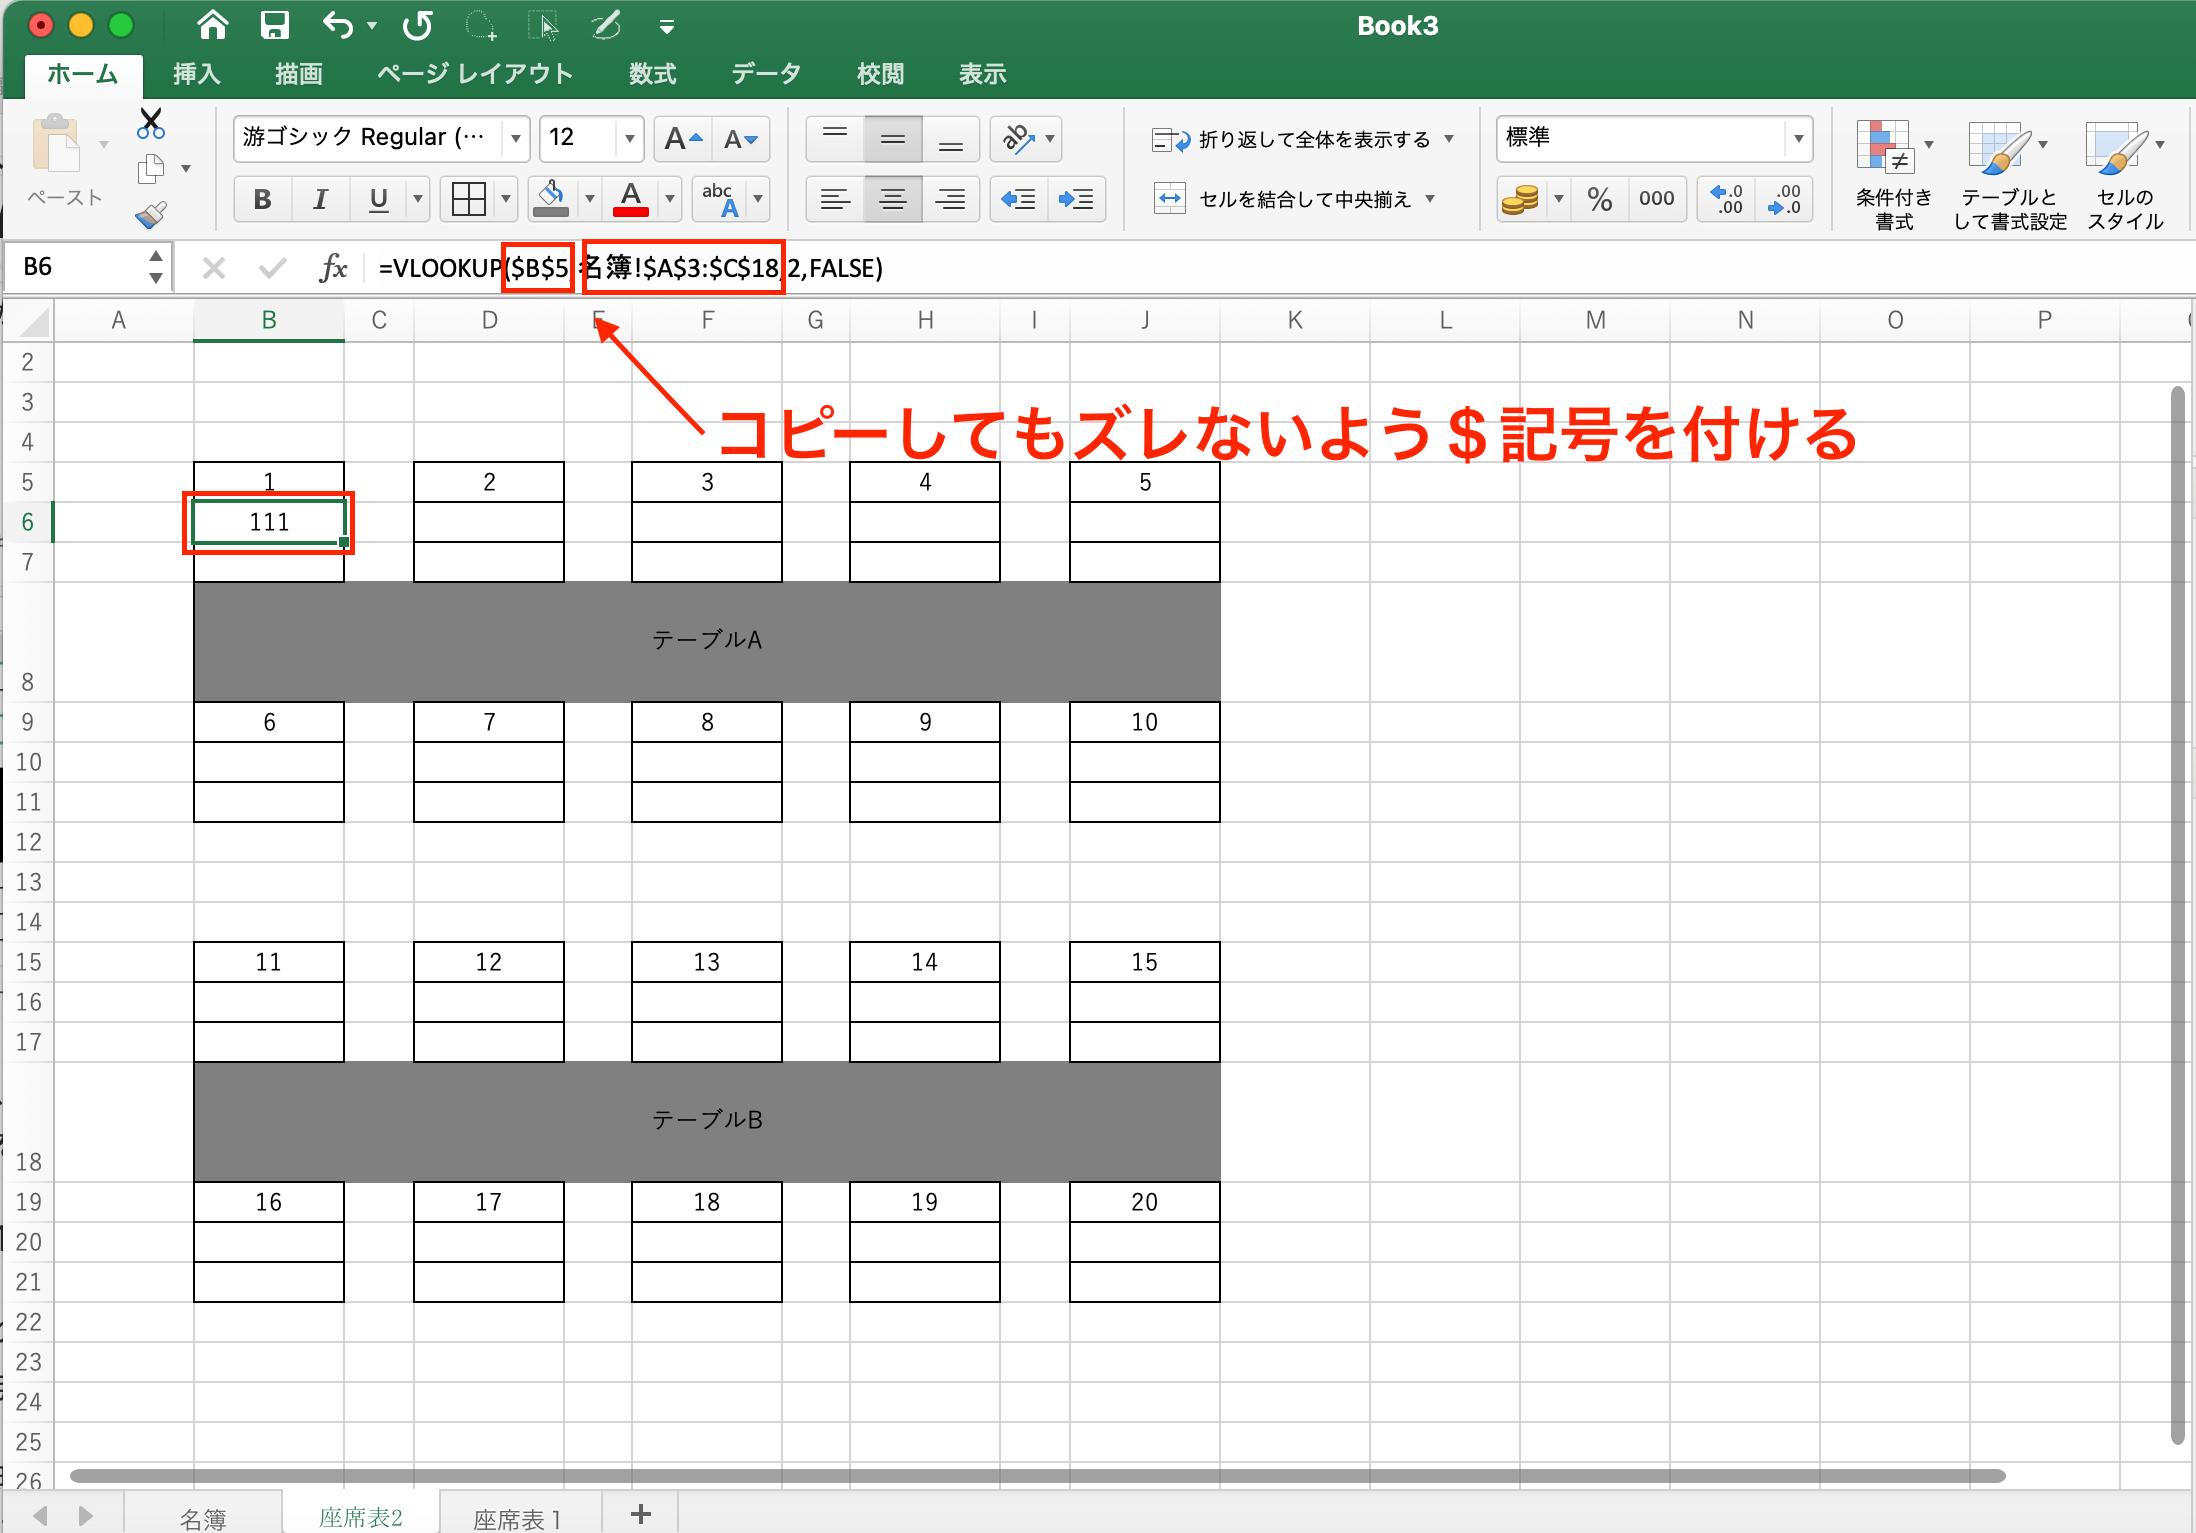Viewport: 2196px width, 1533px height.
Task: Click the Home icon in title bar
Action: tap(212, 25)
